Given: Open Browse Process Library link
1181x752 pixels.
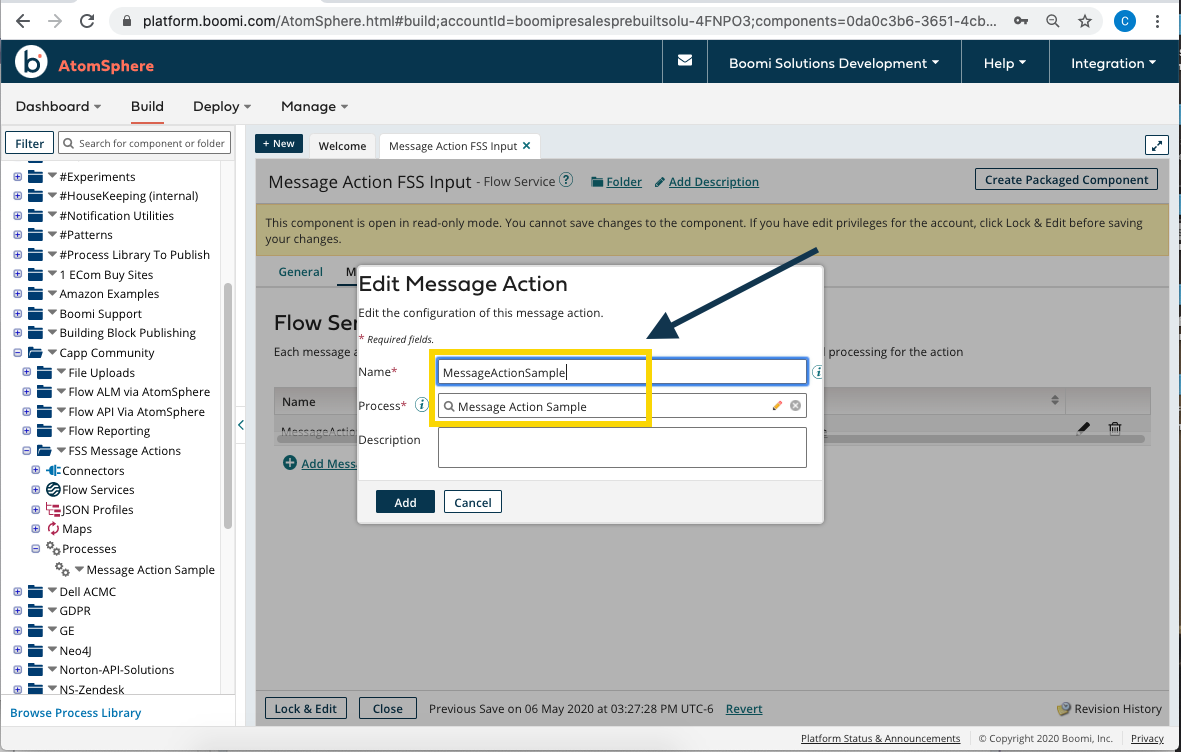Looking at the screenshot, I should [75, 712].
